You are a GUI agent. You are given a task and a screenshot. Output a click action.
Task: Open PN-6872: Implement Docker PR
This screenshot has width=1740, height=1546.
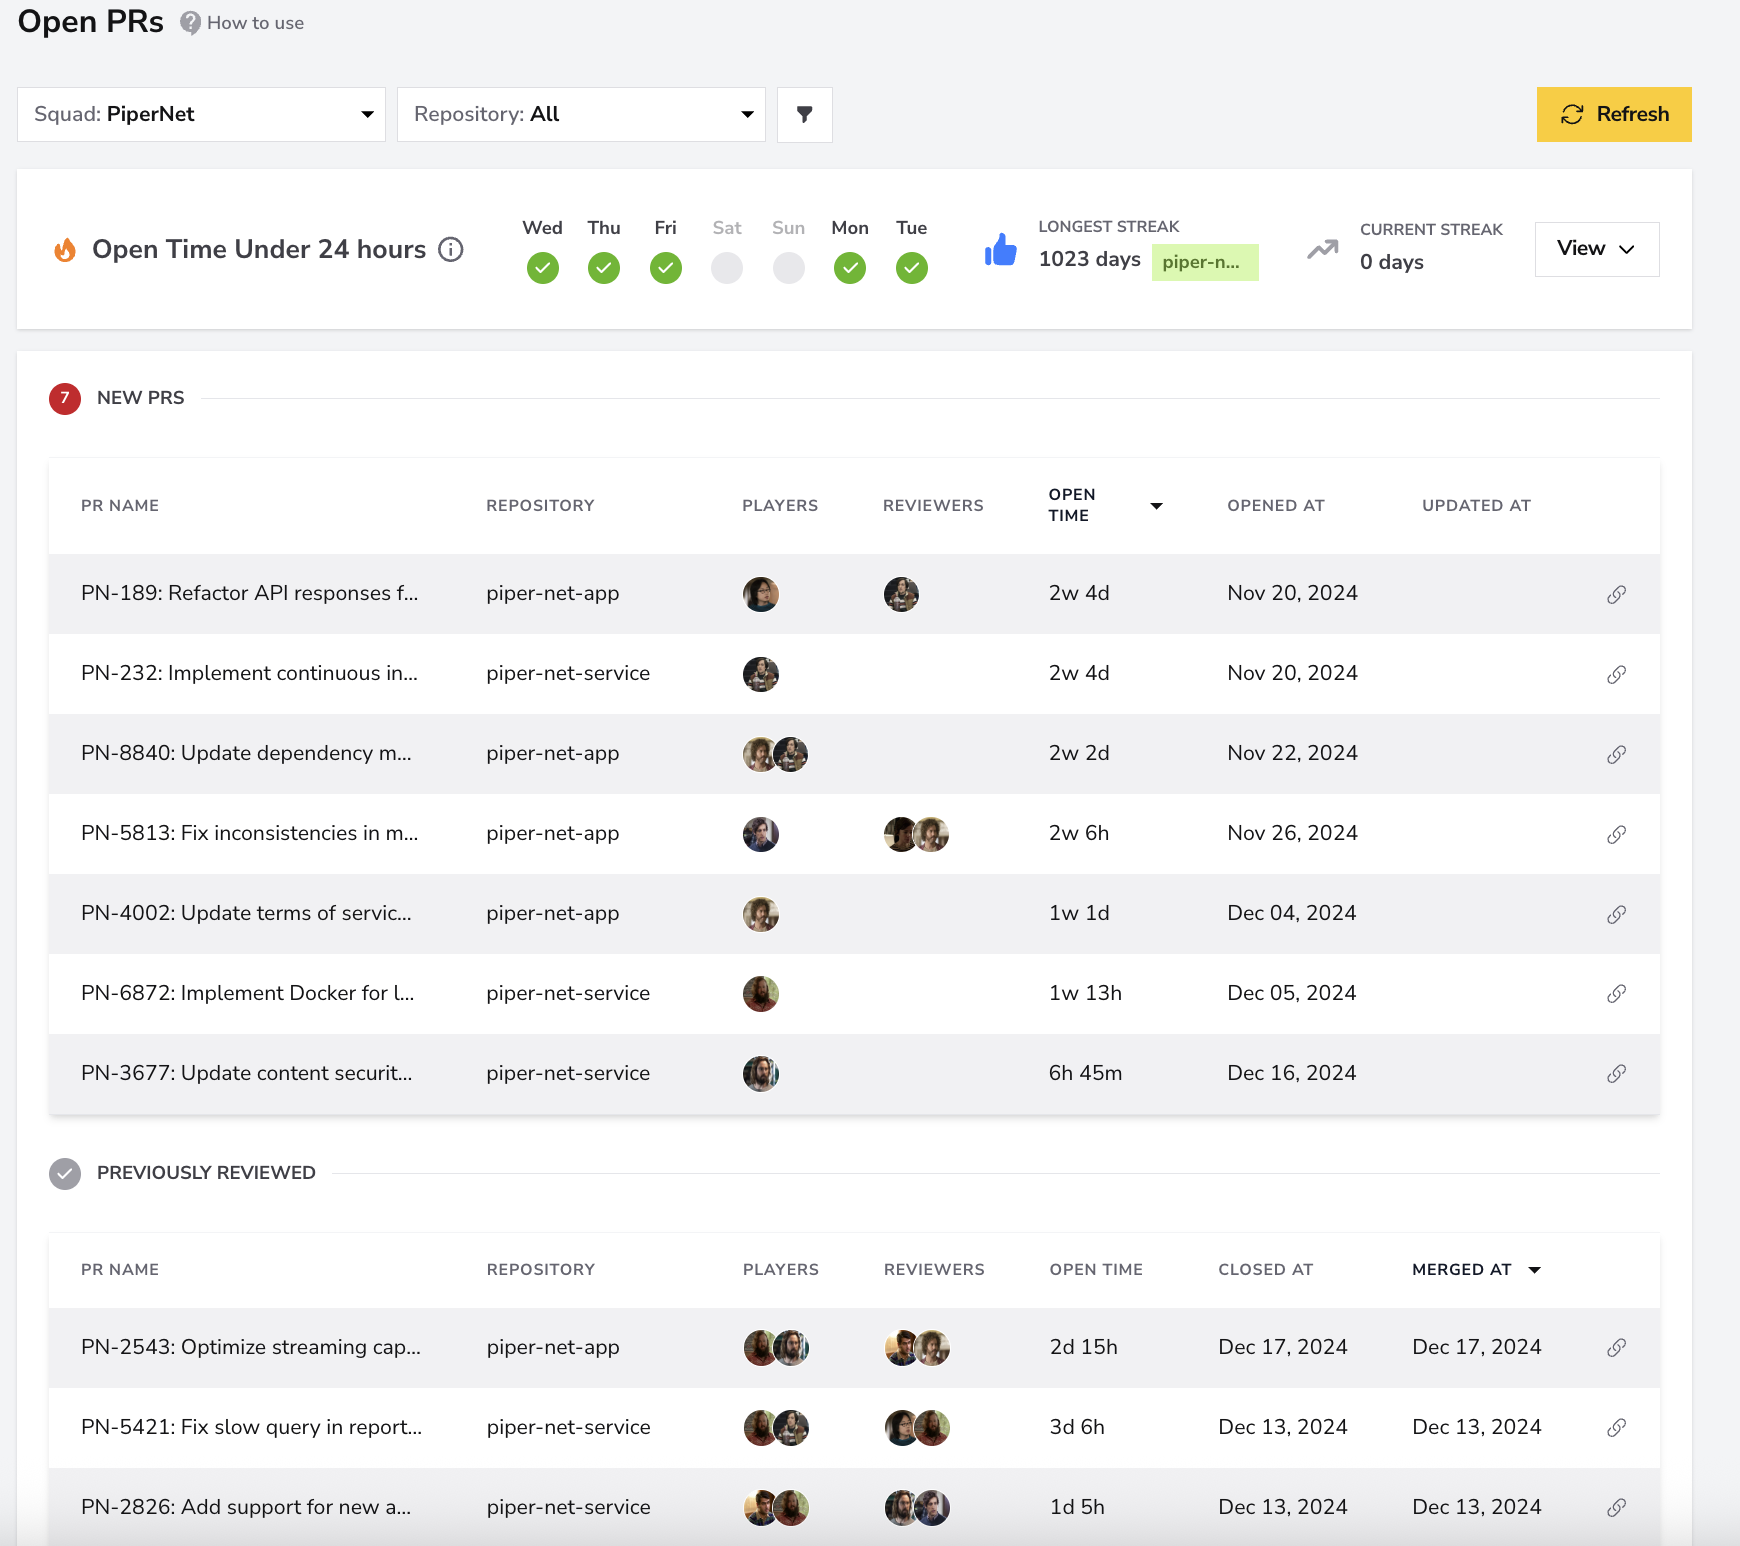tap(248, 993)
